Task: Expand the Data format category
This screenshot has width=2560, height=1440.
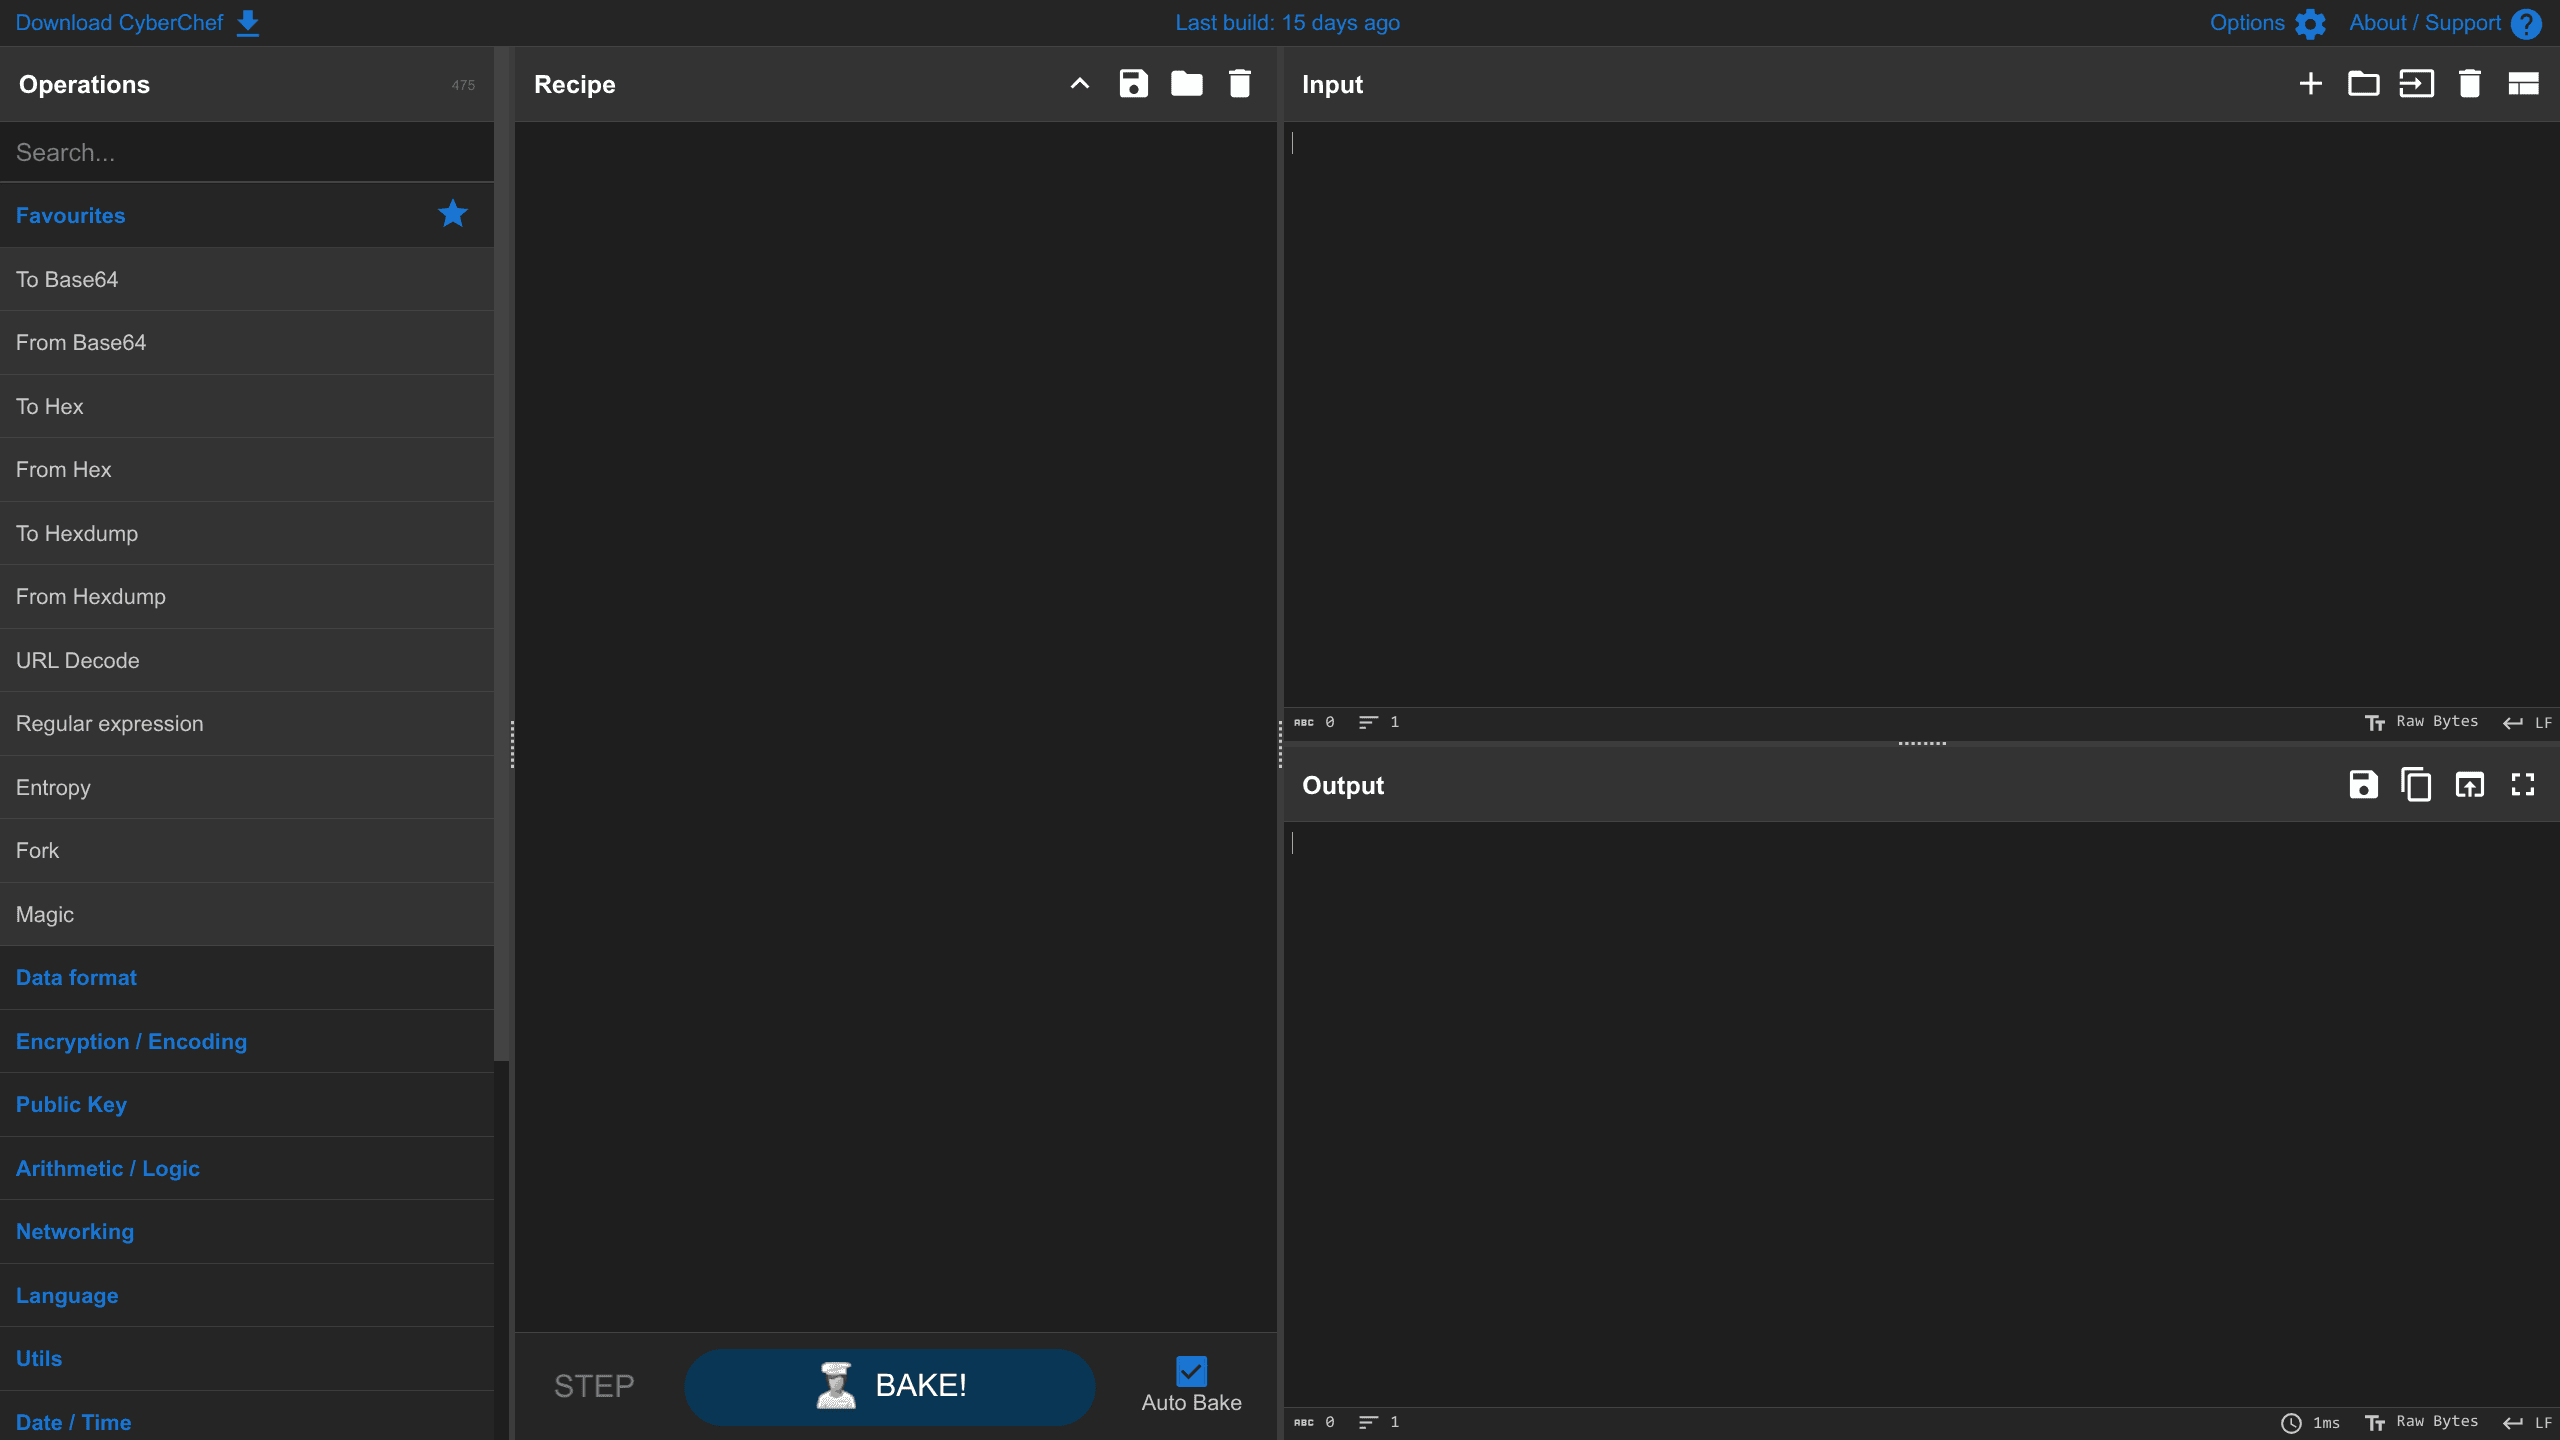Action: coord(247,978)
